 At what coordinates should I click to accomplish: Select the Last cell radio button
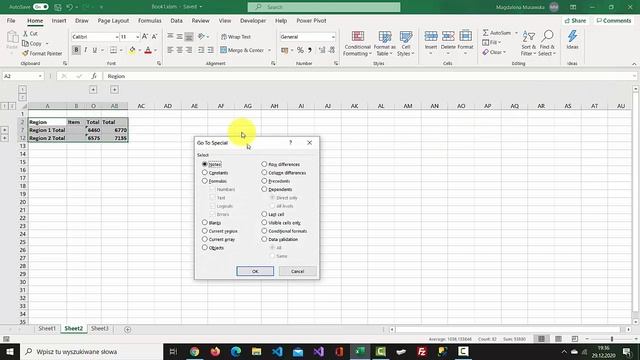tap(264, 214)
